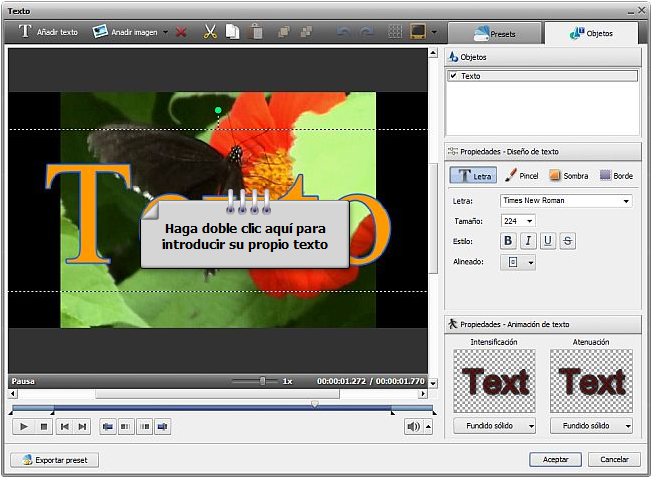Toggle the Texto object checkbox
Image resolution: width=652 pixels, height=478 pixels.
454,76
